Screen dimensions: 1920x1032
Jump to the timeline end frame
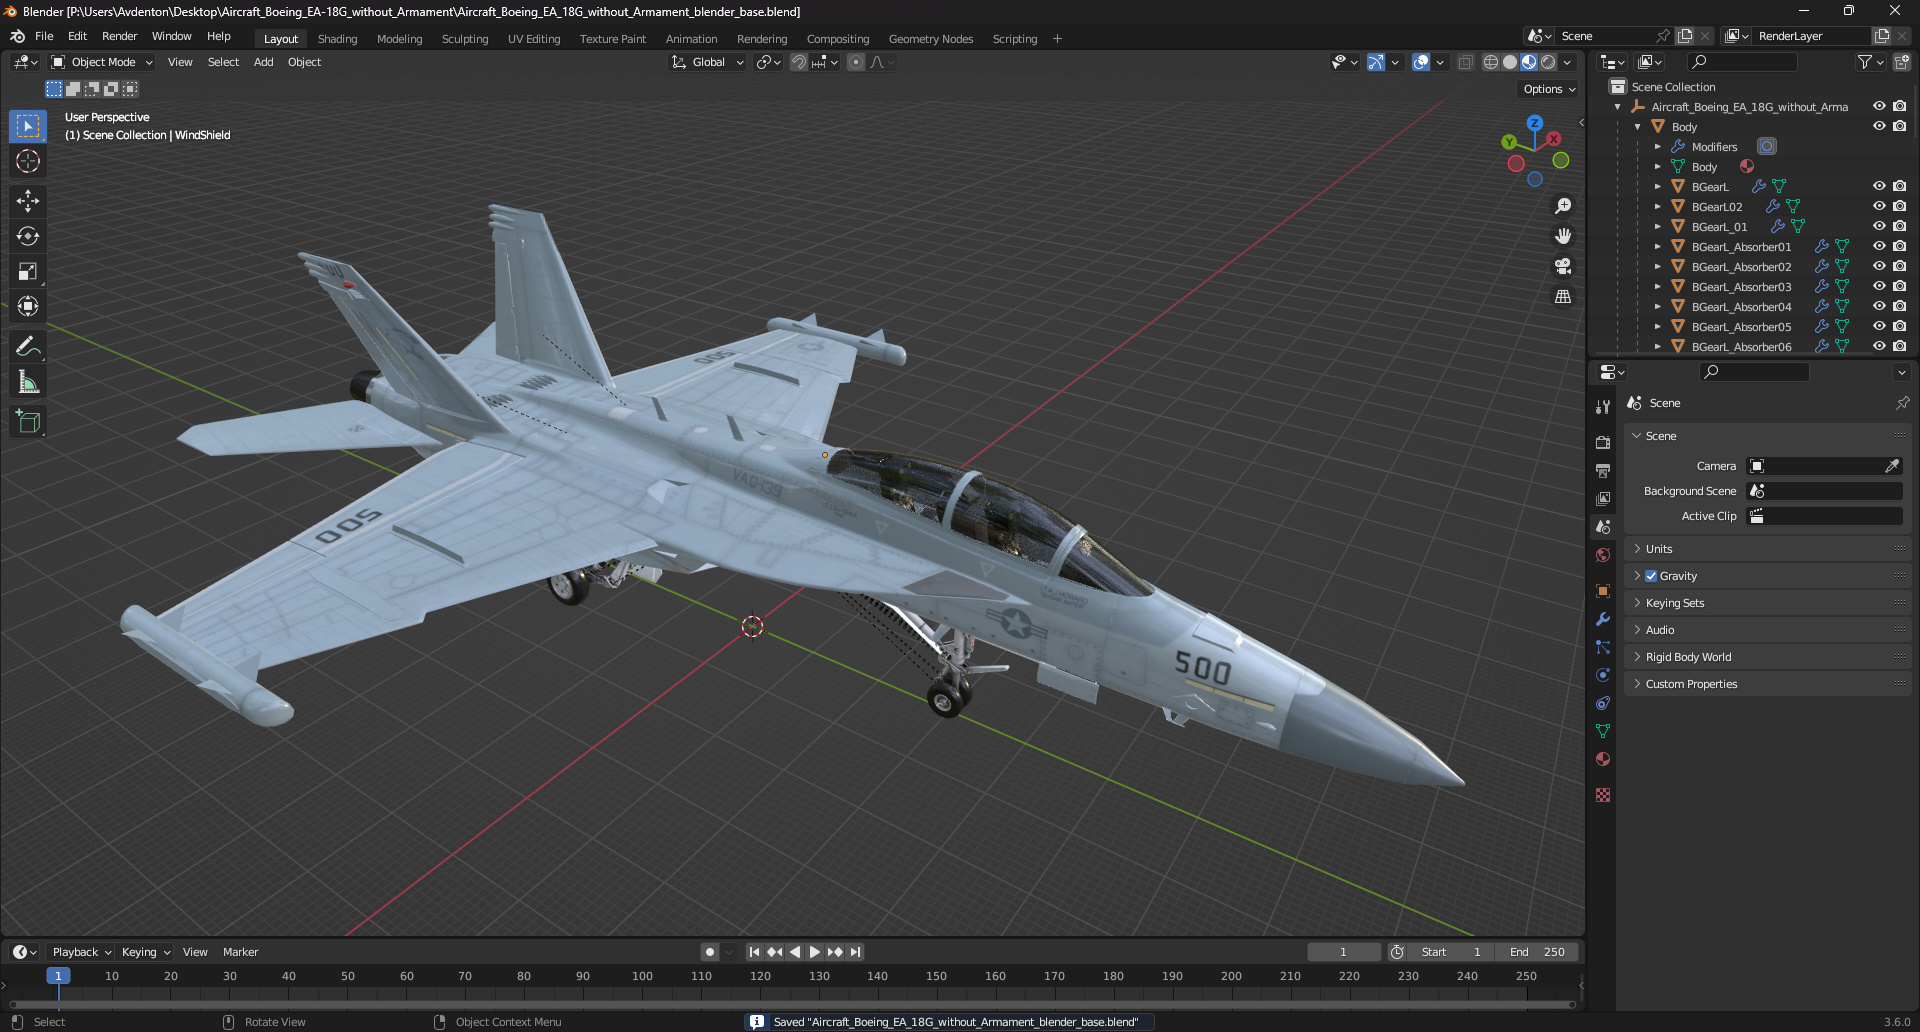[x=856, y=952]
